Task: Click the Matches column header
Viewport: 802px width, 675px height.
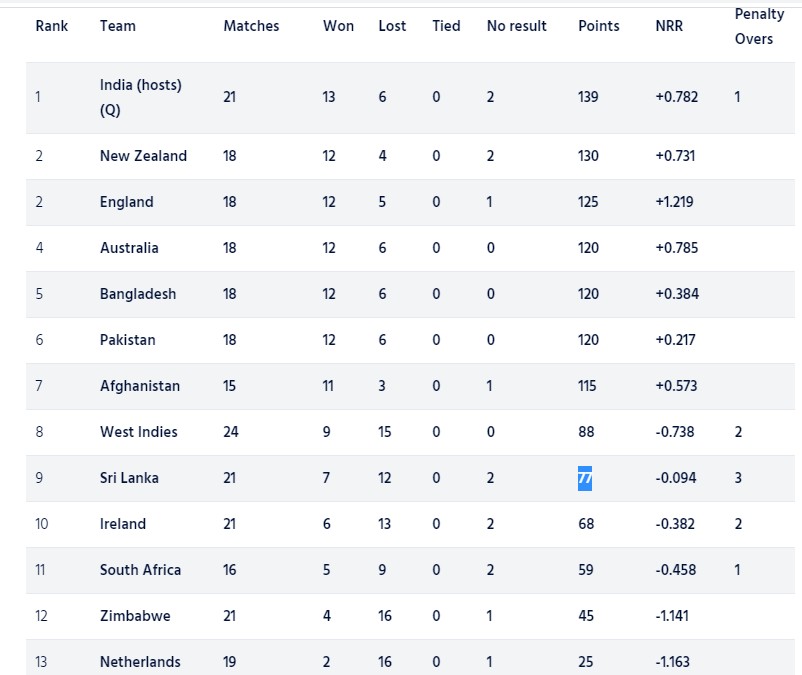Action: tap(251, 26)
